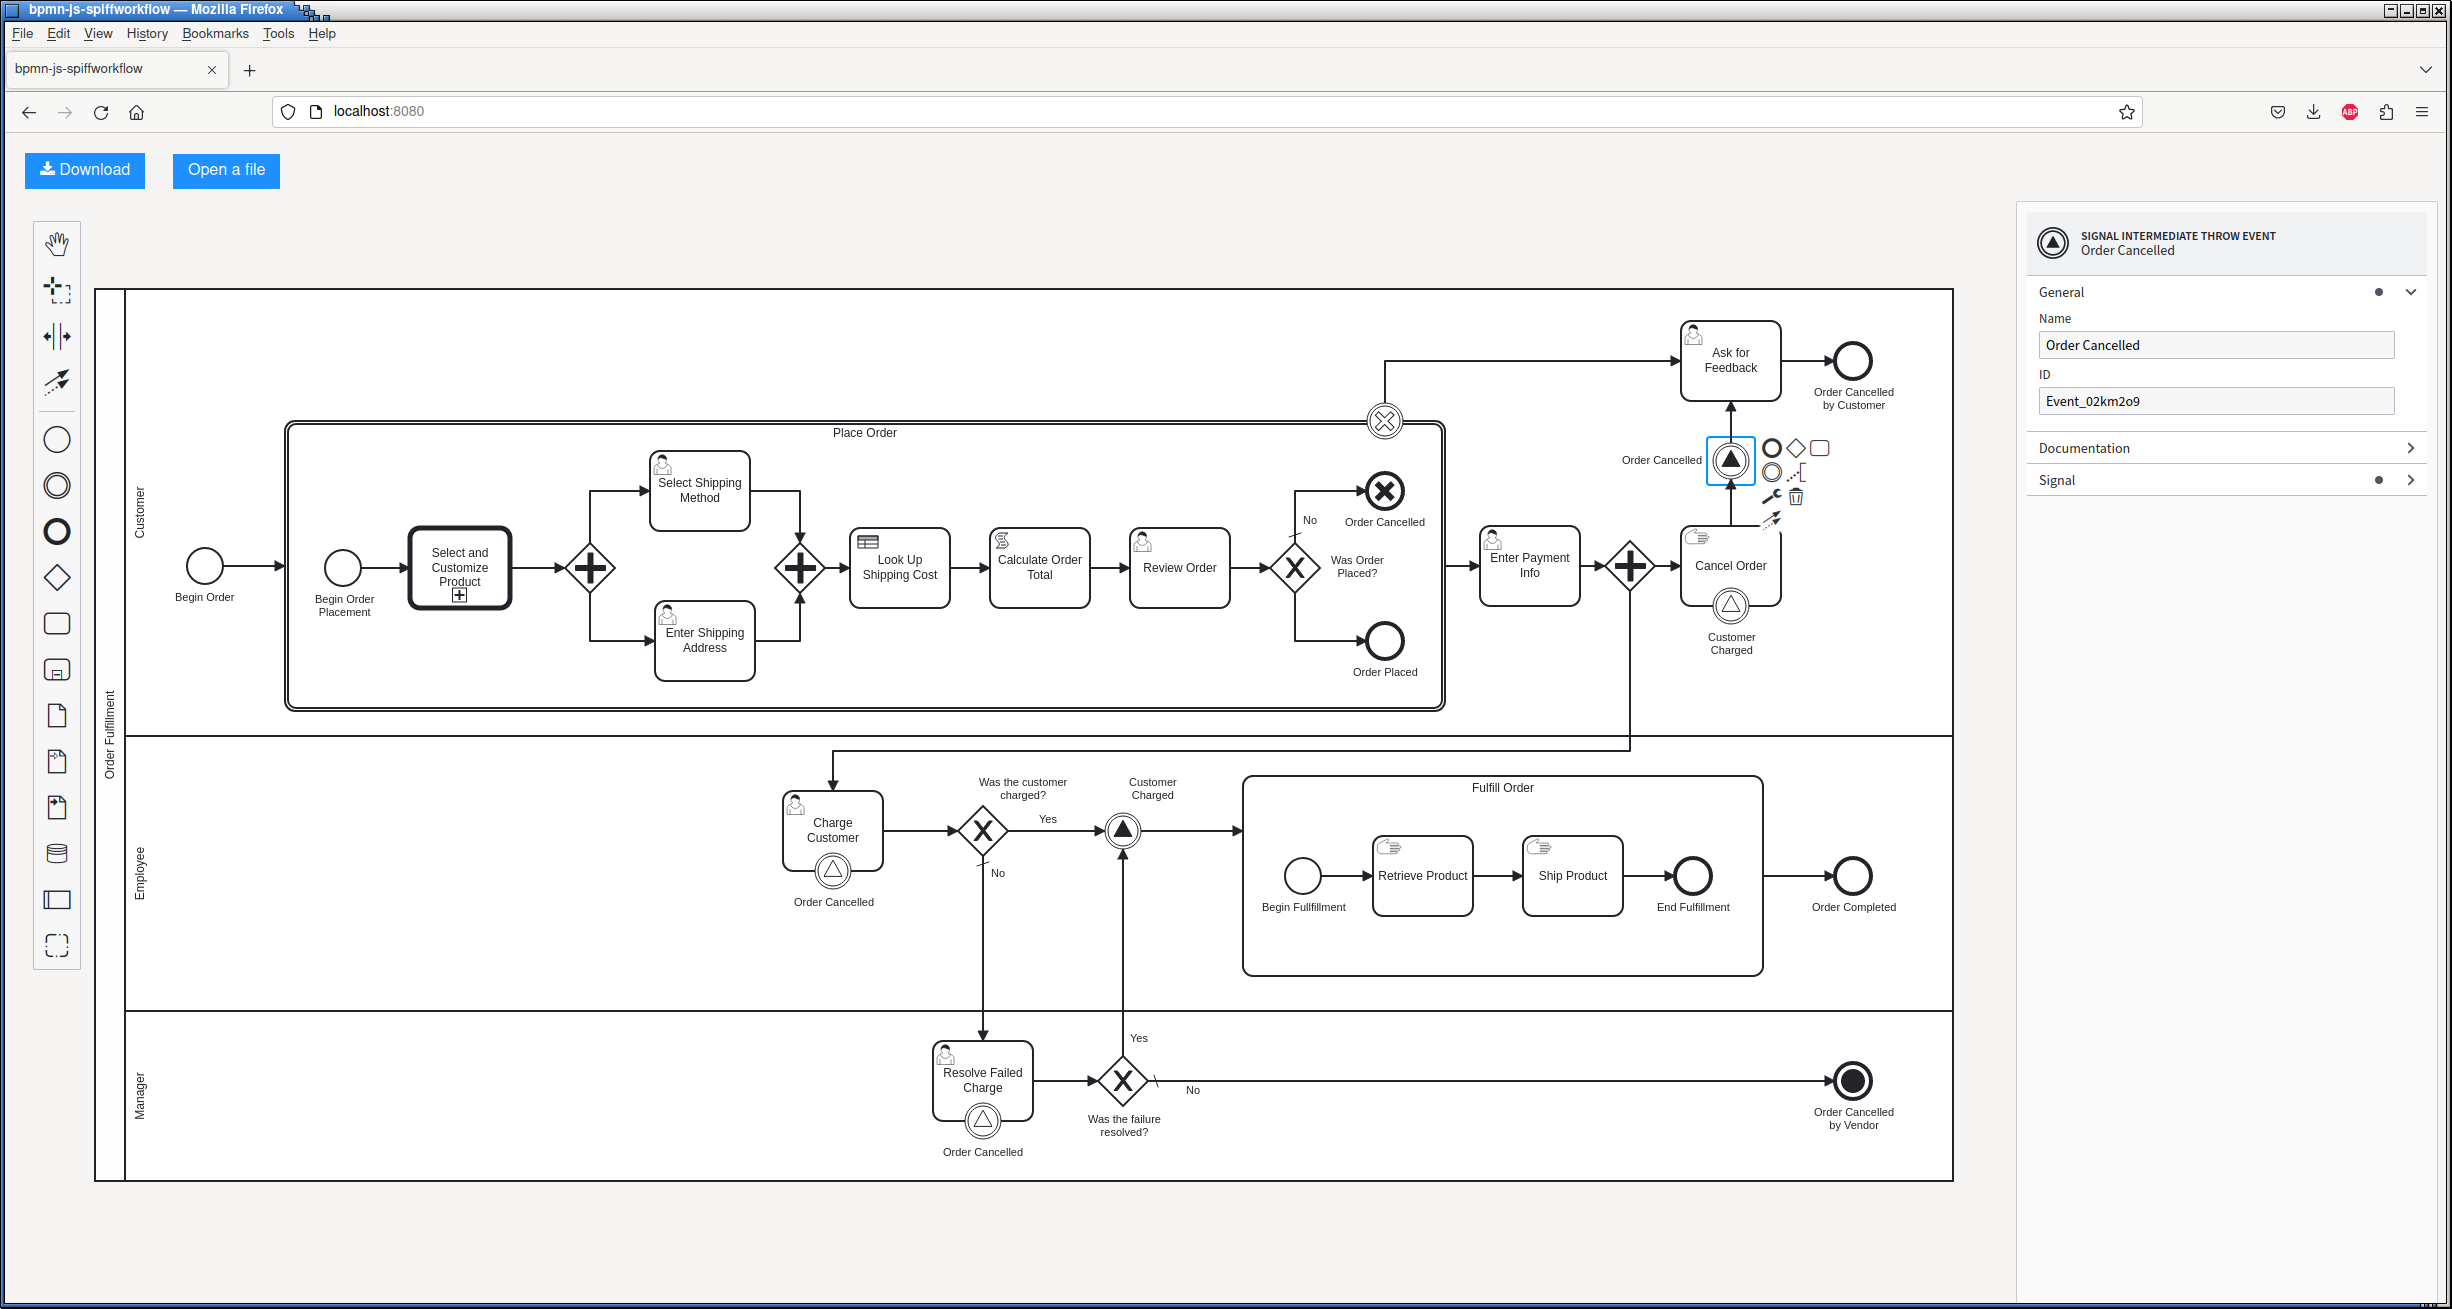Viewport: 2452px width, 1309px height.
Task: Open the Tools menu
Action: coord(278,33)
